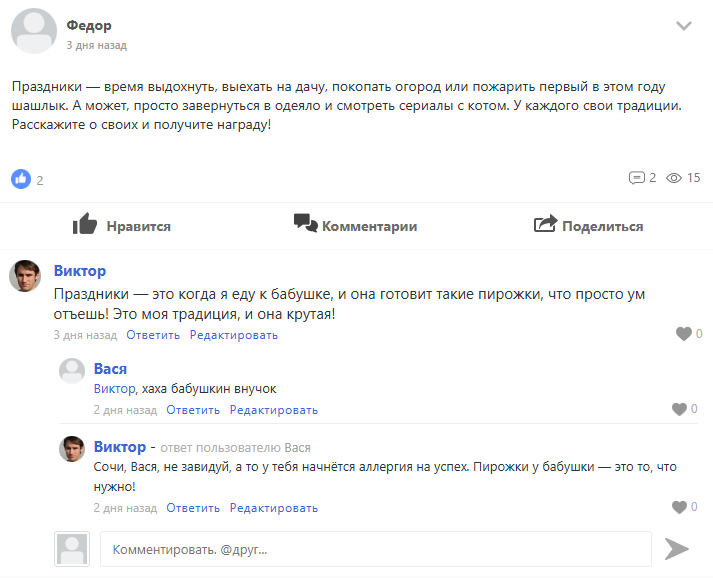Click Федор's profile avatar
Image resolution: width=713 pixels, height=578 pixels.
(x=34, y=31)
